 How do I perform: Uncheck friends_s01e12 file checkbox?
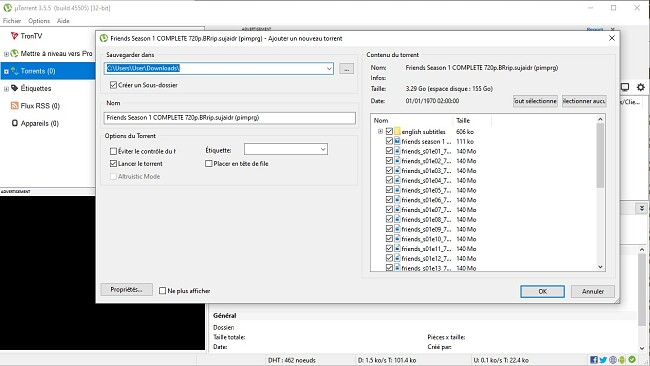pos(389,258)
